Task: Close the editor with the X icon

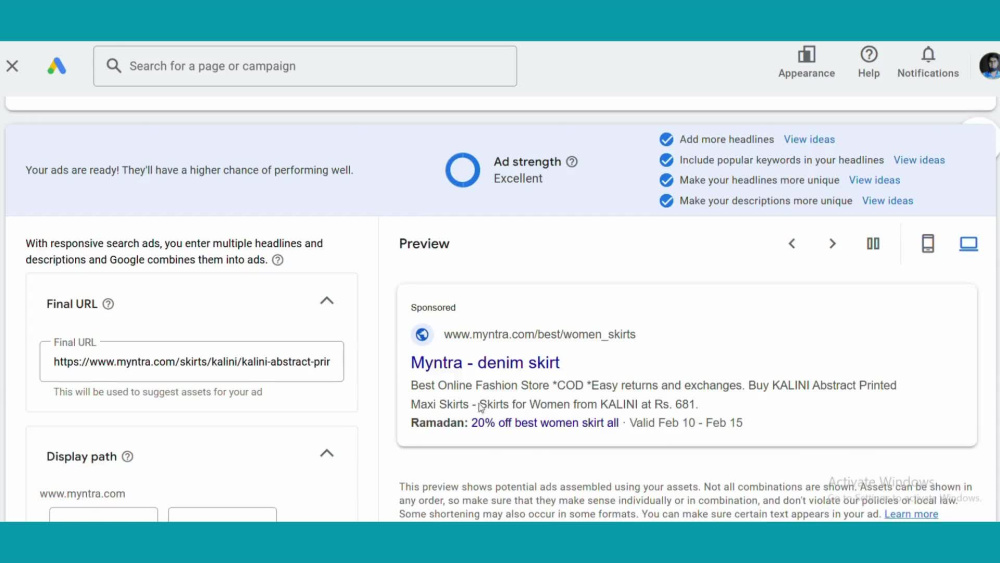Action: point(12,66)
